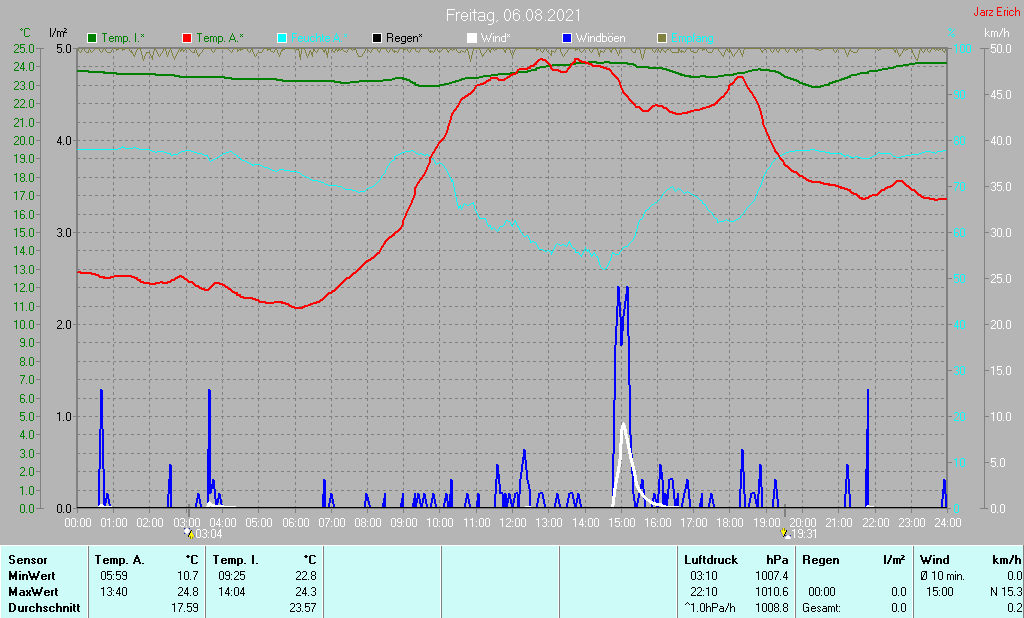Click the 'Gesamt:' rain total label
Screen dimensions: 1024x618
(822, 608)
